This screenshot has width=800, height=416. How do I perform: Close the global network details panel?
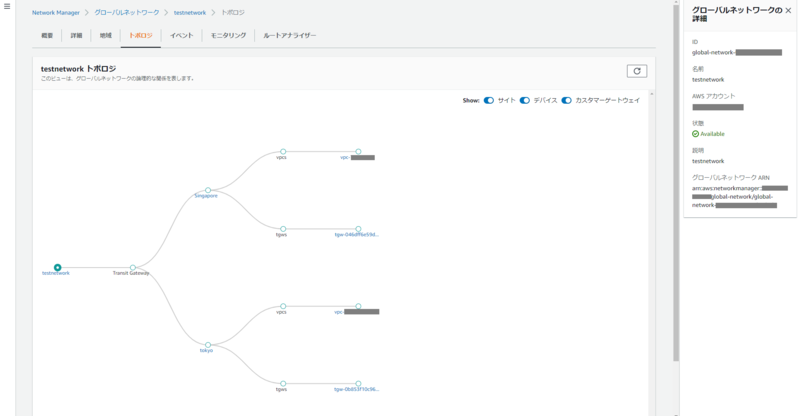(788, 10)
